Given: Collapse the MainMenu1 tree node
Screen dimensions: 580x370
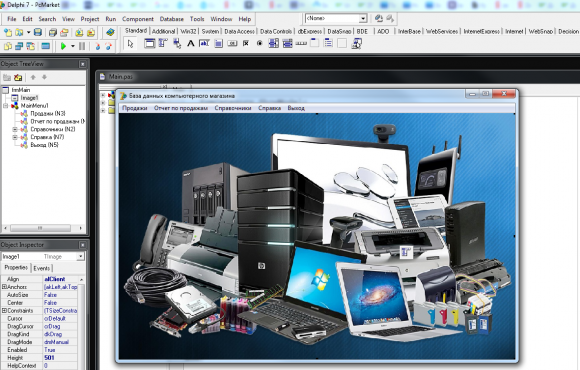Looking at the screenshot, I should [6, 106].
